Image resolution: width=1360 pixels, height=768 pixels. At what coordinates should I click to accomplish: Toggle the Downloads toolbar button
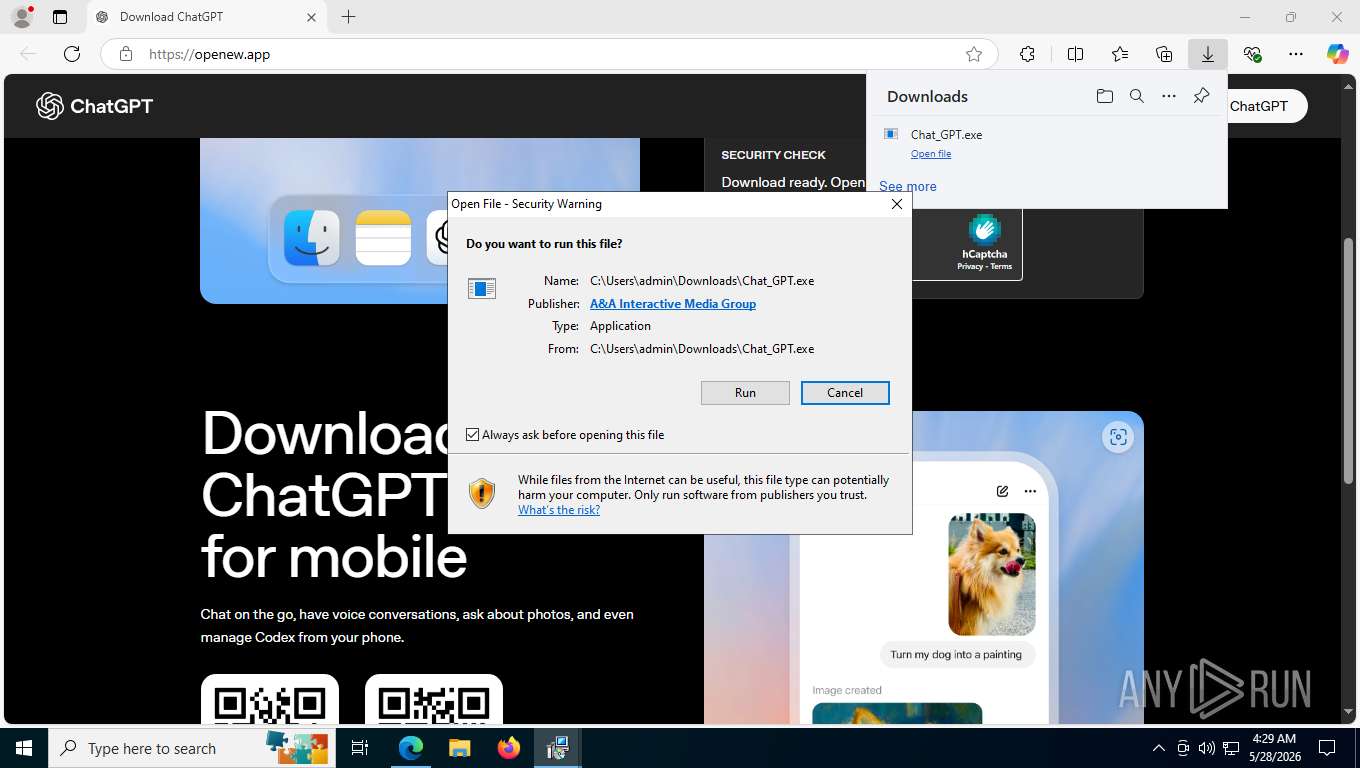1208,54
